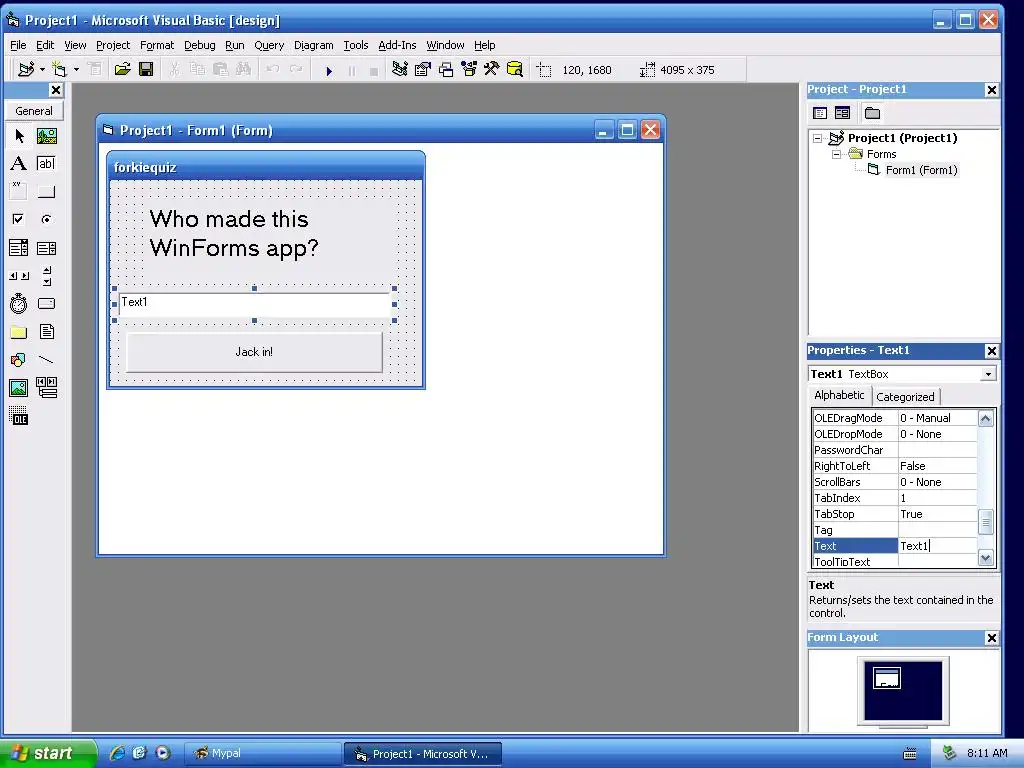Click the Text1 textbox on the form
The height and width of the screenshot is (768, 1024).
tap(255, 304)
